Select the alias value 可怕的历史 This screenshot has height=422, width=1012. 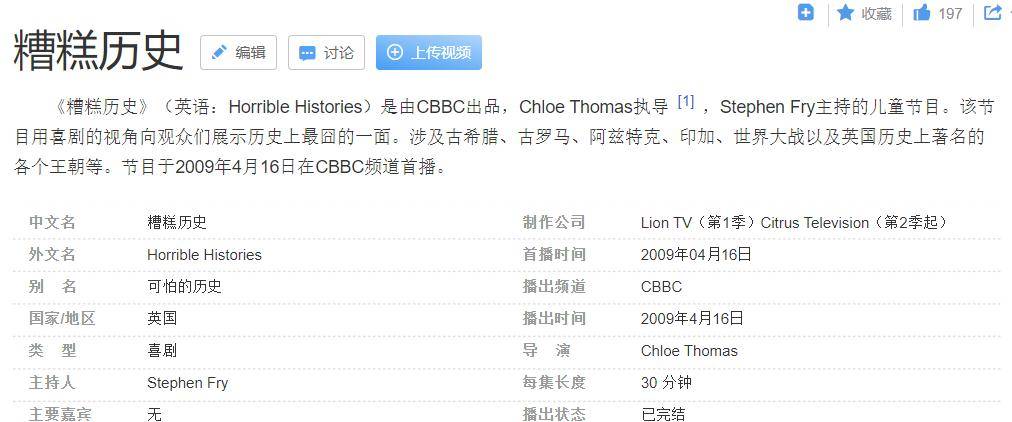point(185,286)
